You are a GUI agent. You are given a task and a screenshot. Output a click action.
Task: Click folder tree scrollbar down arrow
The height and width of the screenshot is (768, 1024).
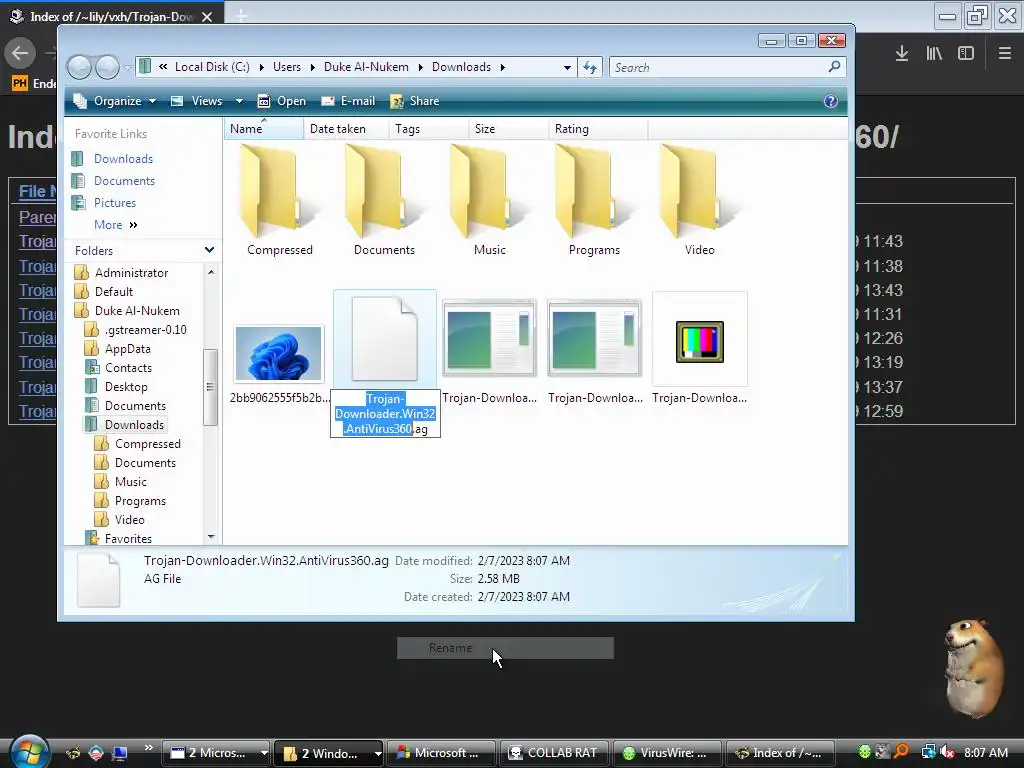point(210,537)
